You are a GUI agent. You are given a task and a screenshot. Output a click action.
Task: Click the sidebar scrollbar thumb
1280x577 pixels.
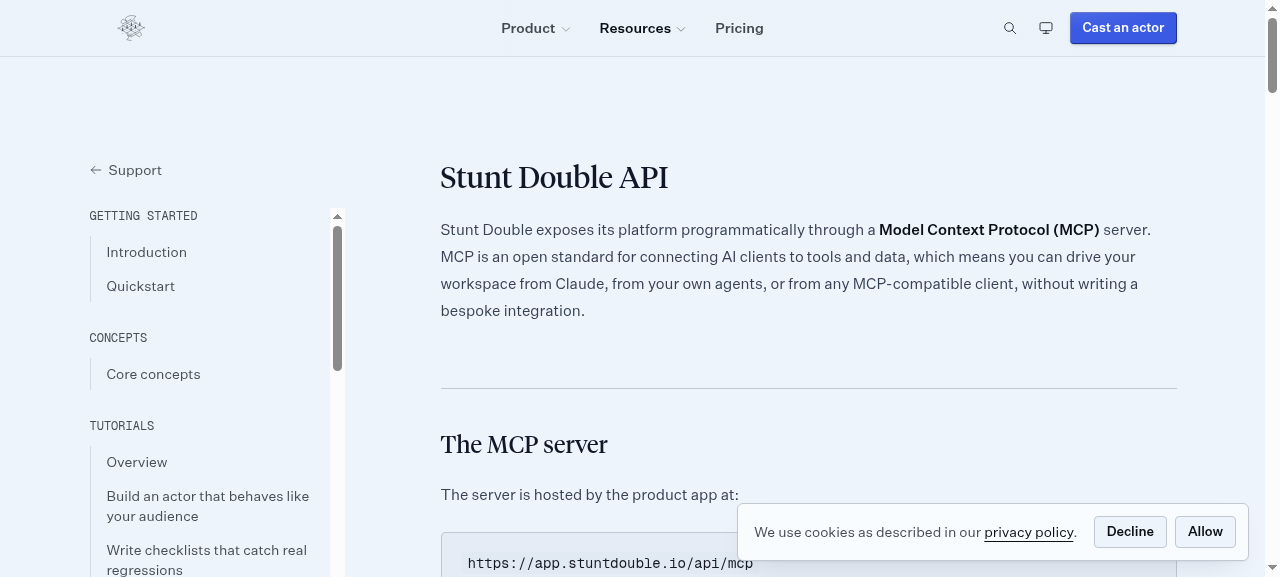point(337,298)
